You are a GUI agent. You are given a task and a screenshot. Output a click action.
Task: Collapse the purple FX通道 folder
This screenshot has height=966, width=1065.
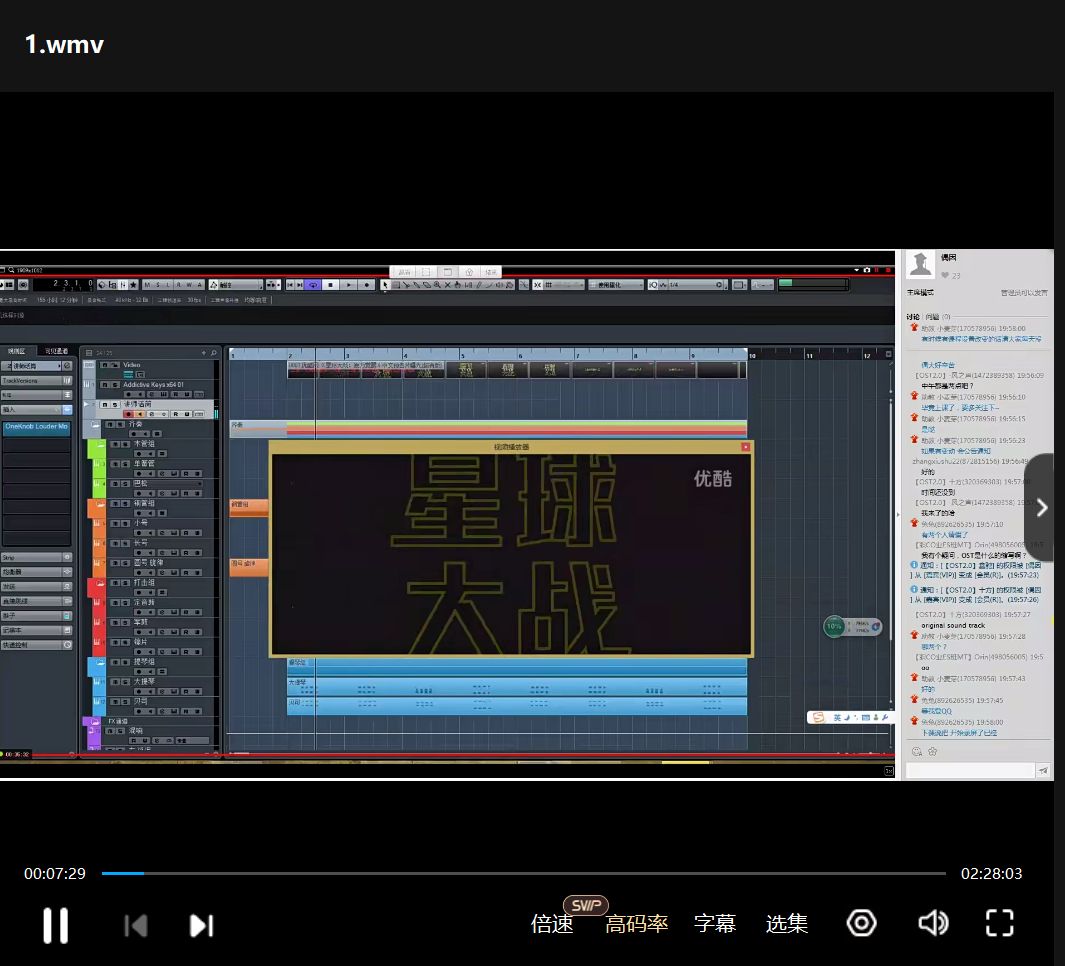pyautogui.click(x=94, y=721)
